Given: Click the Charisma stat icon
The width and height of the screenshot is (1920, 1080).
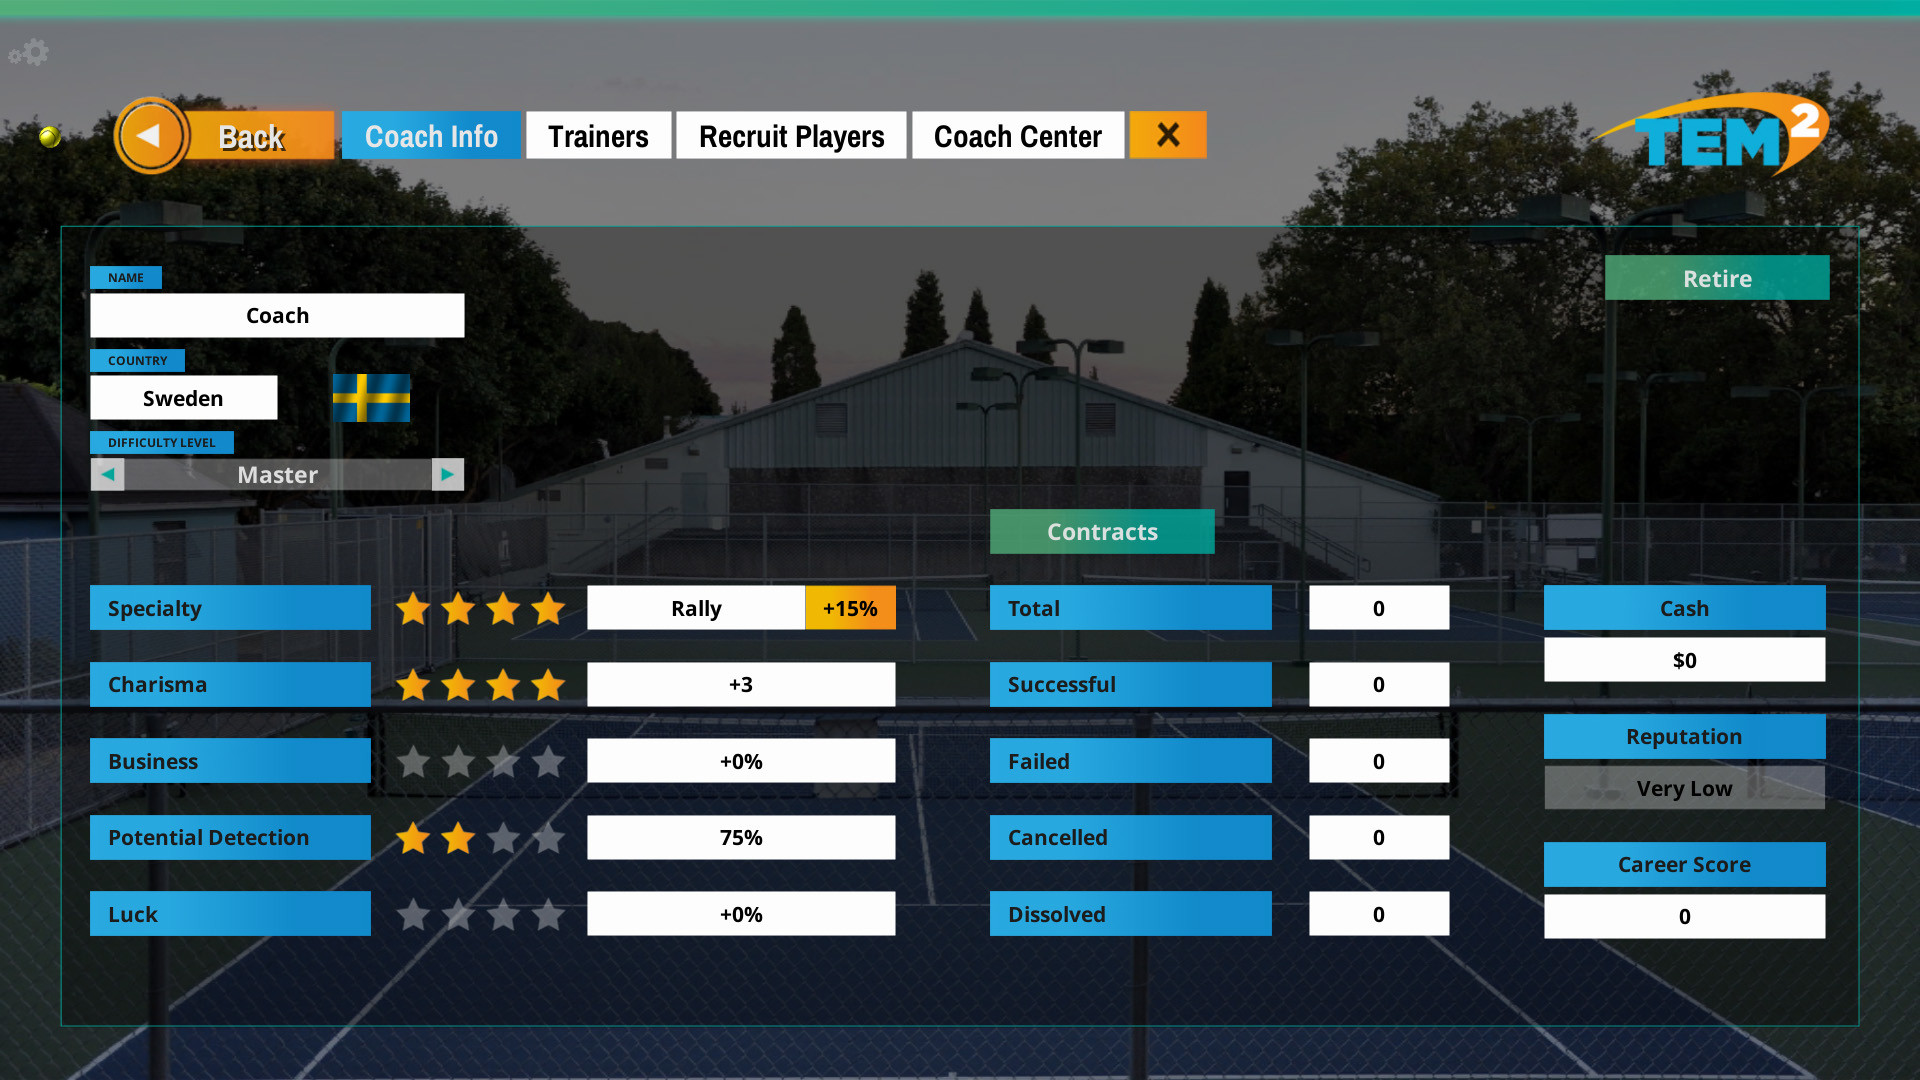Looking at the screenshot, I should coord(480,684).
